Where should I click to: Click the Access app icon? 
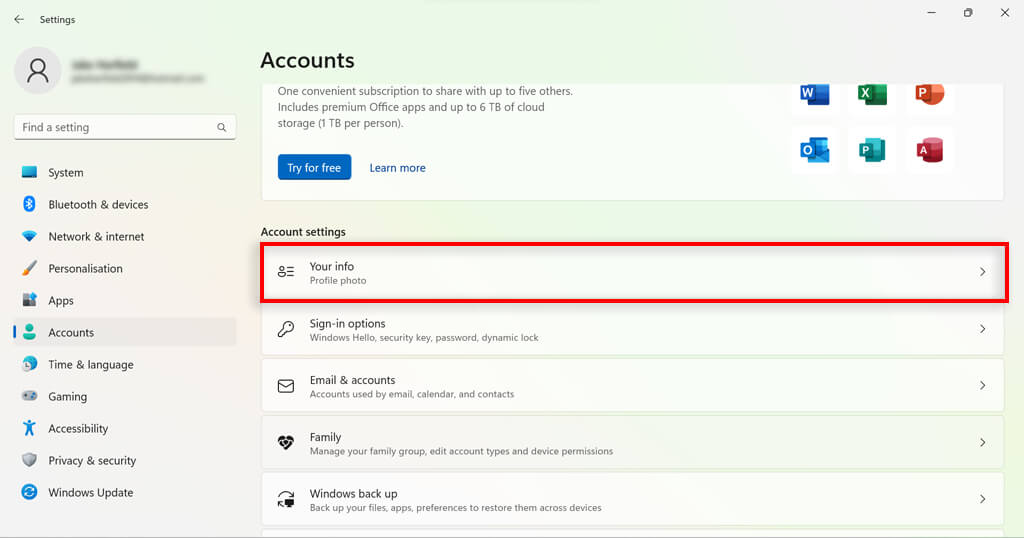point(929,150)
